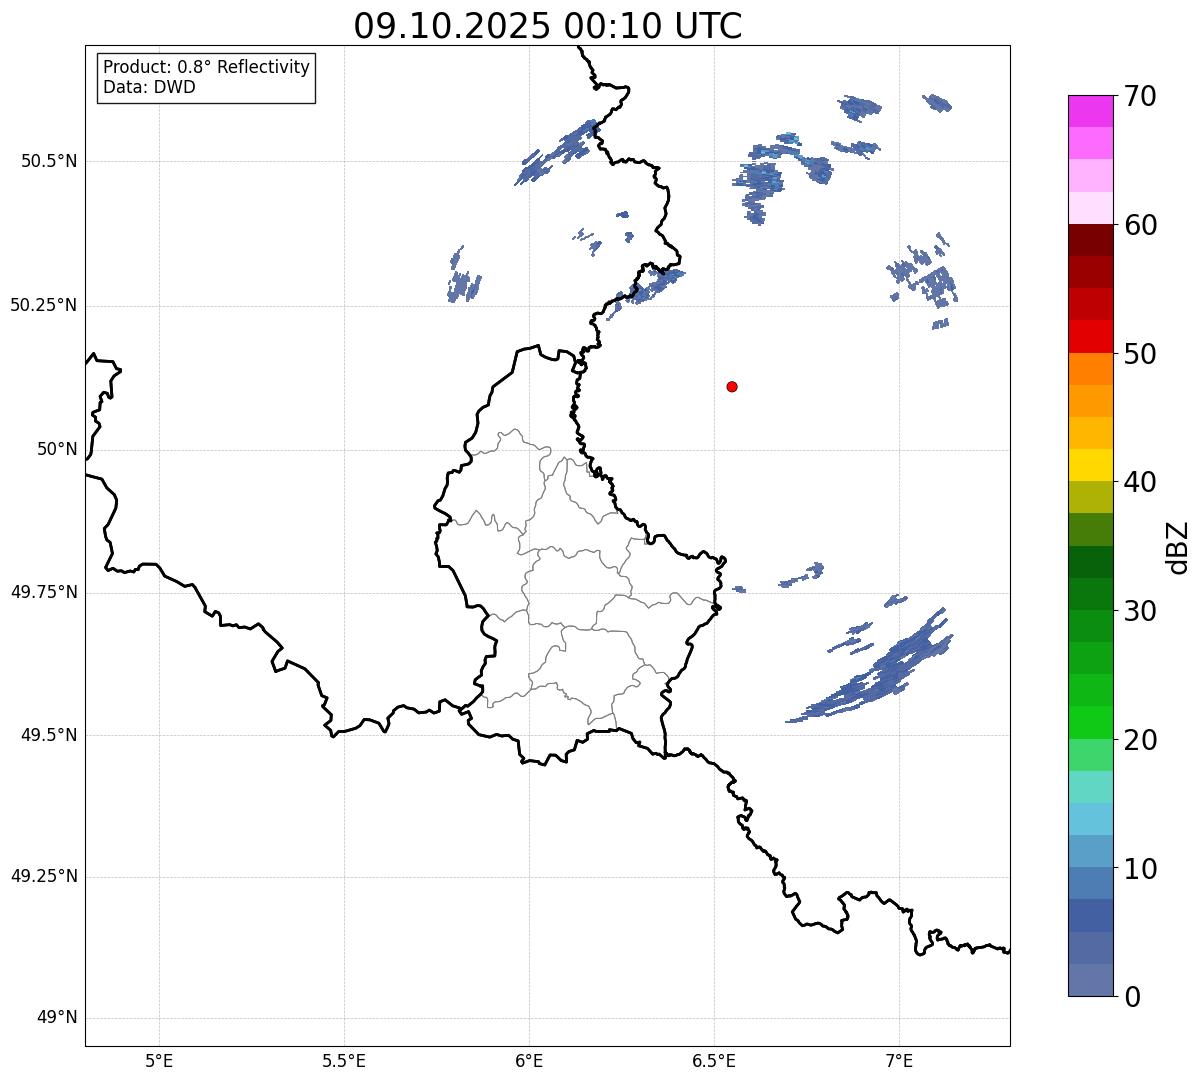Click the colorbar tick value 0

coord(1132,997)
